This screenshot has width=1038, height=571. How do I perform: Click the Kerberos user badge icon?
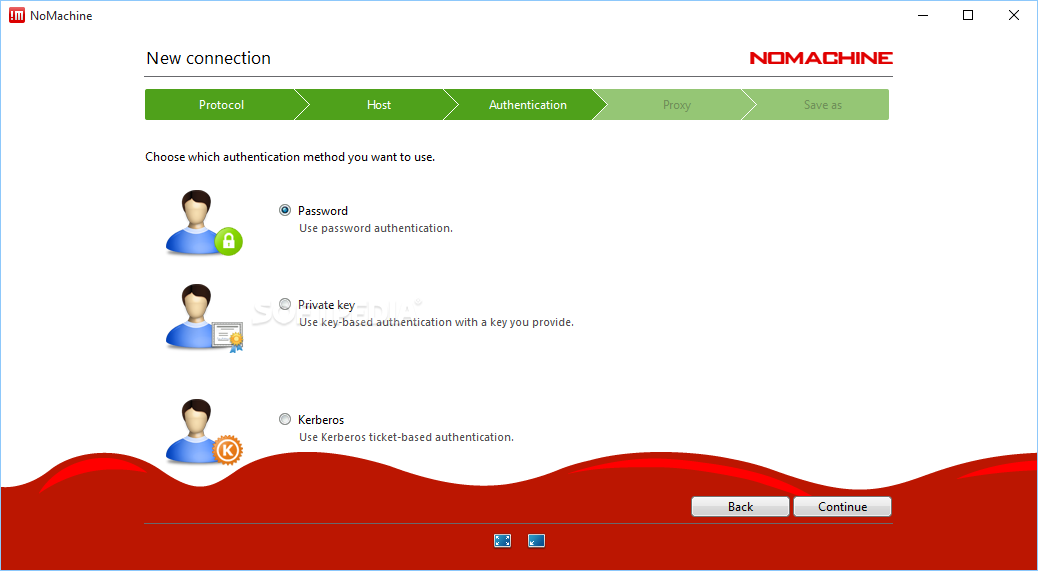coord(204,431)
